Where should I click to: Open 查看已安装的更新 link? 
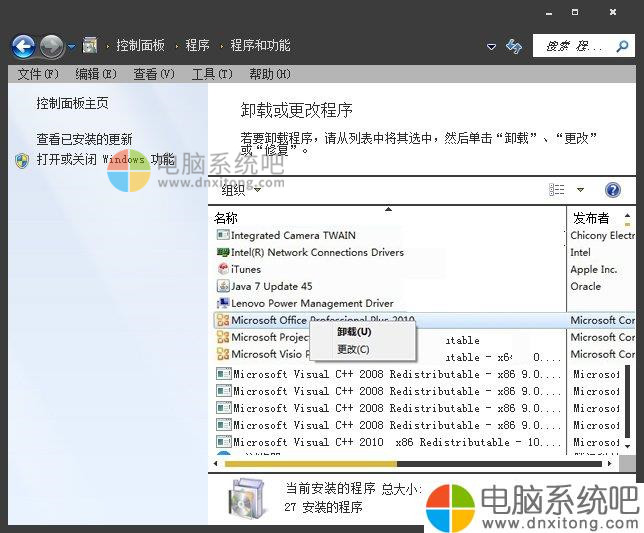(84, 139)
